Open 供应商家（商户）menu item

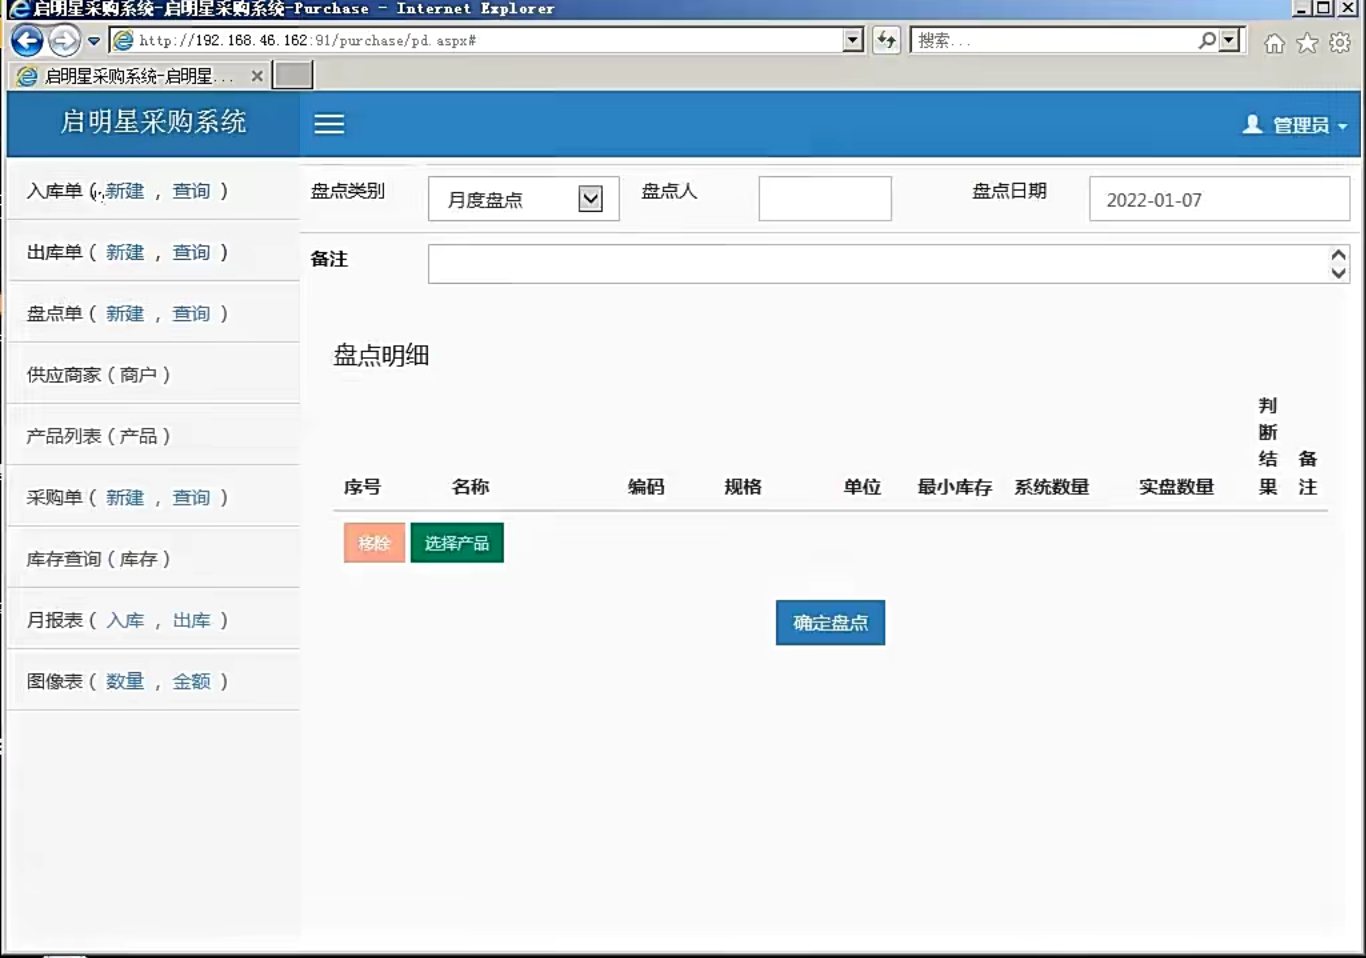pos(98,375)
